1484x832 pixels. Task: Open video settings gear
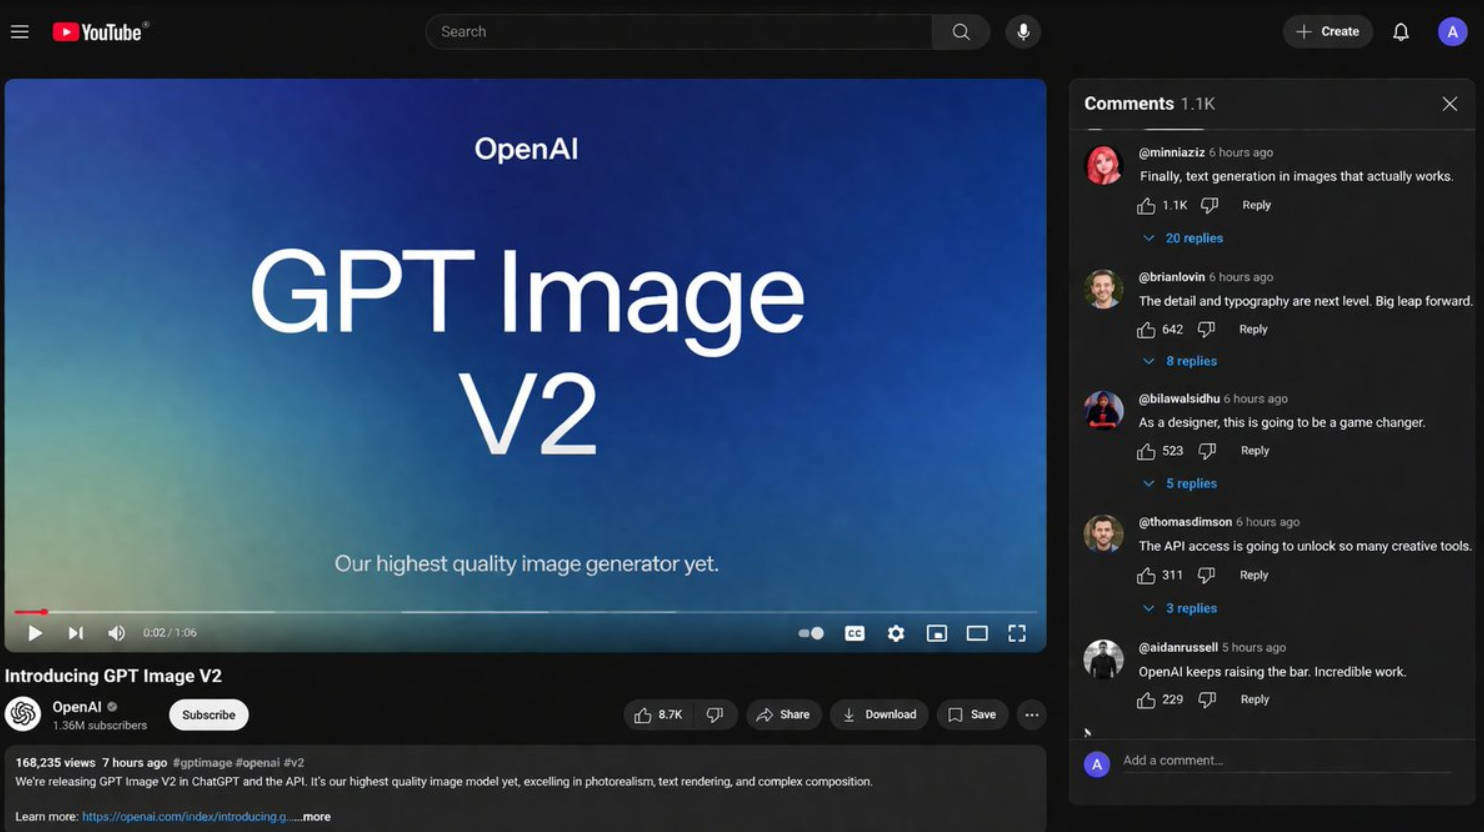click(895, 633)
